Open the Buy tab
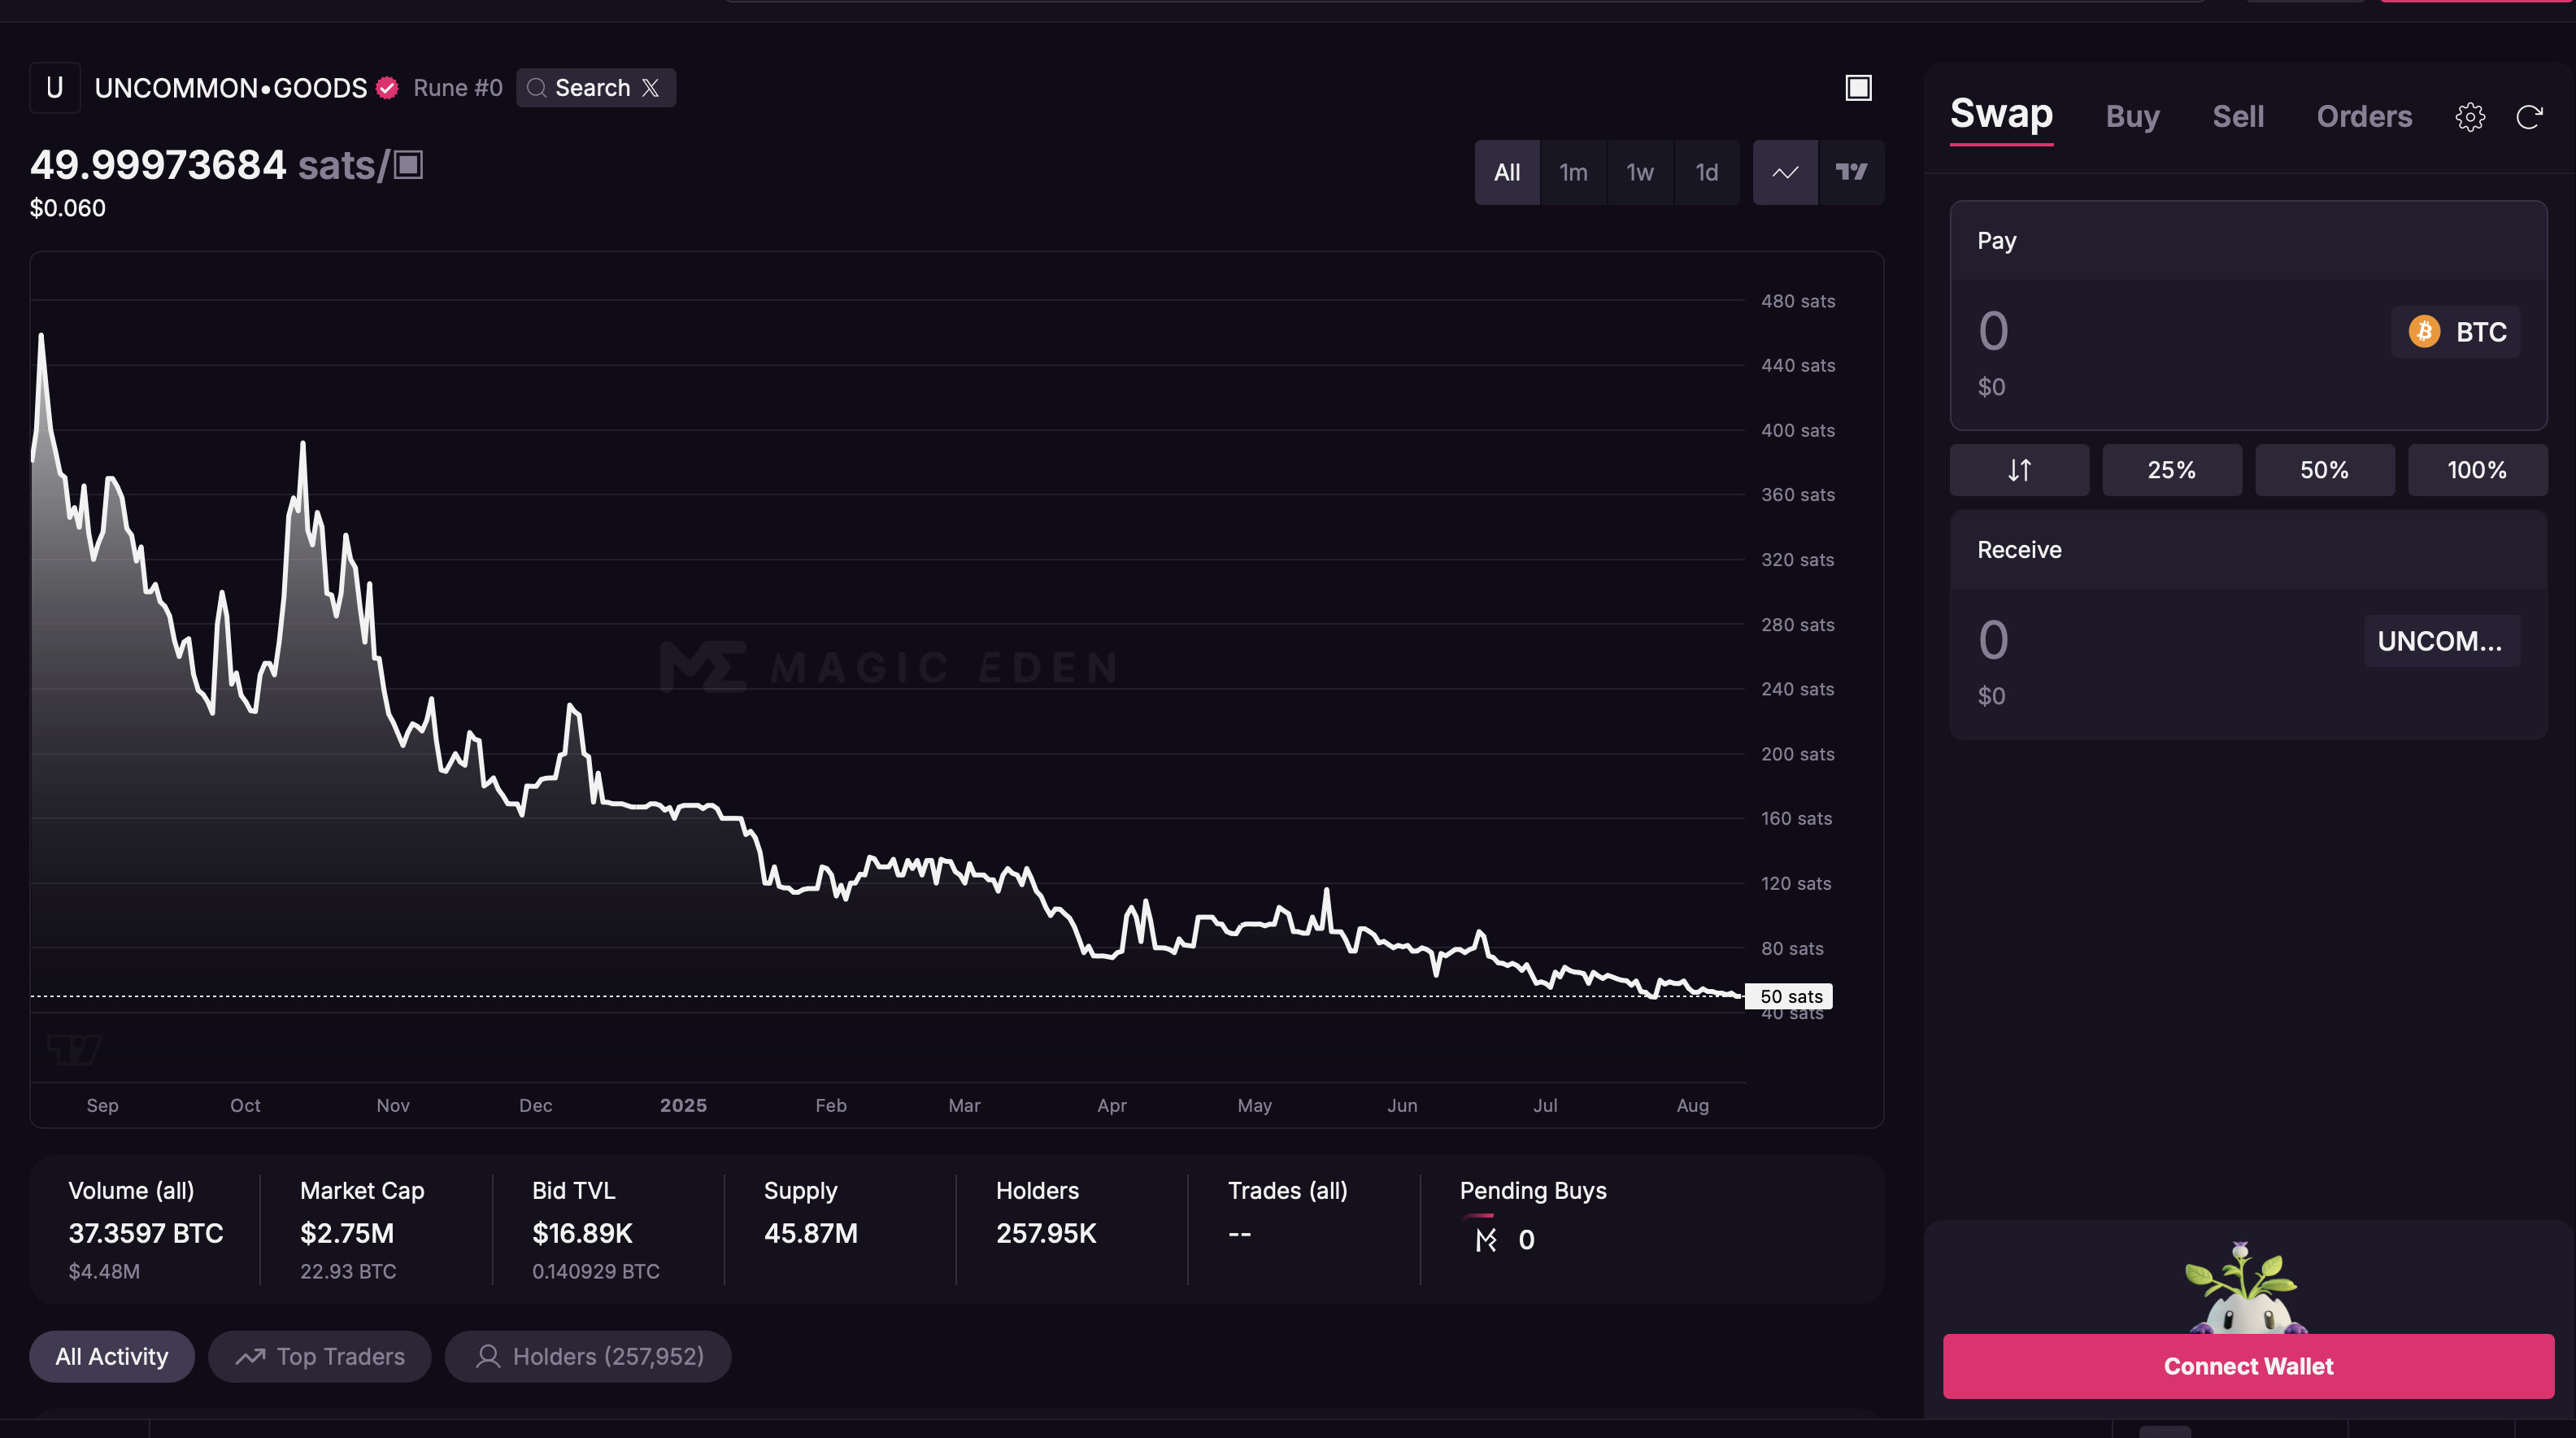2576x1438 pixels. (2132, 116)
